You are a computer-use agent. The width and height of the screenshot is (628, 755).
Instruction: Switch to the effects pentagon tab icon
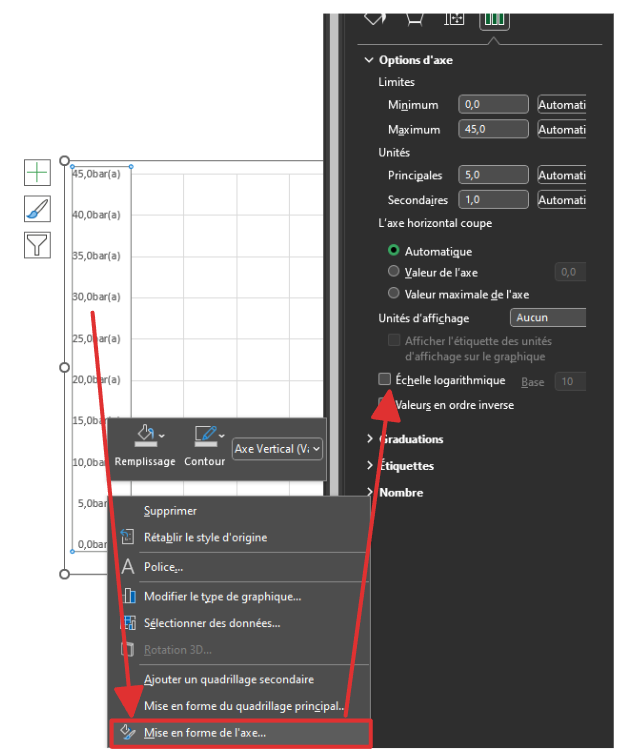click(x=414, y=19)
